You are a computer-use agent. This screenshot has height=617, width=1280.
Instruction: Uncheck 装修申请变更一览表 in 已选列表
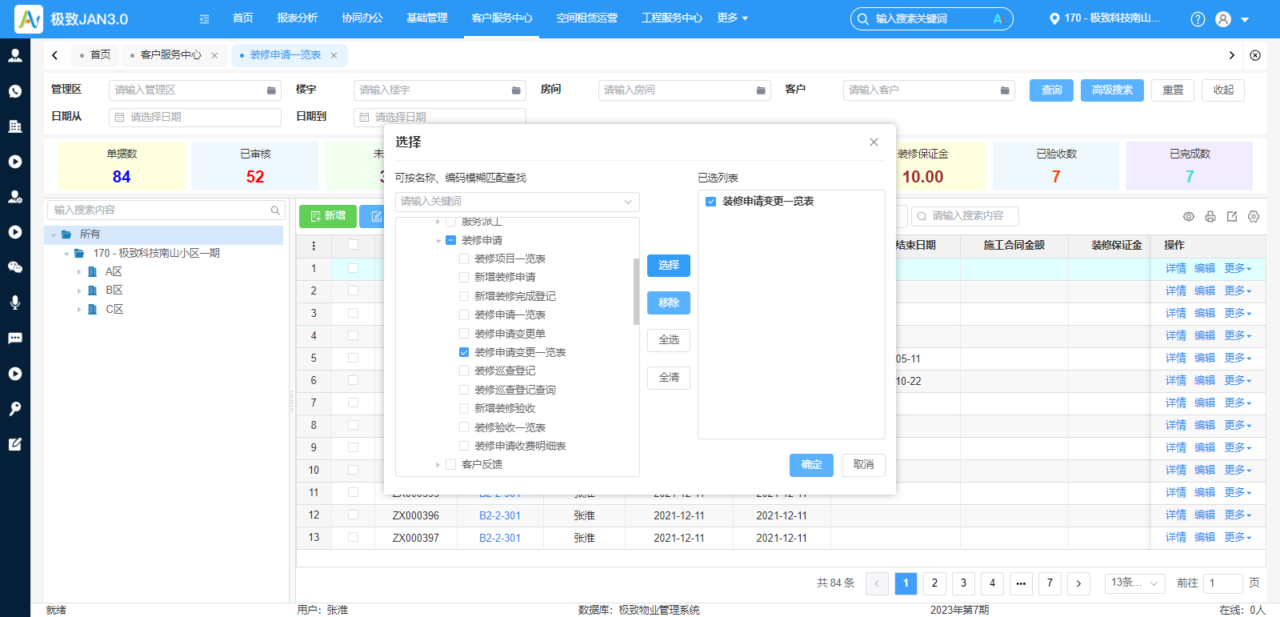[711, 201]
